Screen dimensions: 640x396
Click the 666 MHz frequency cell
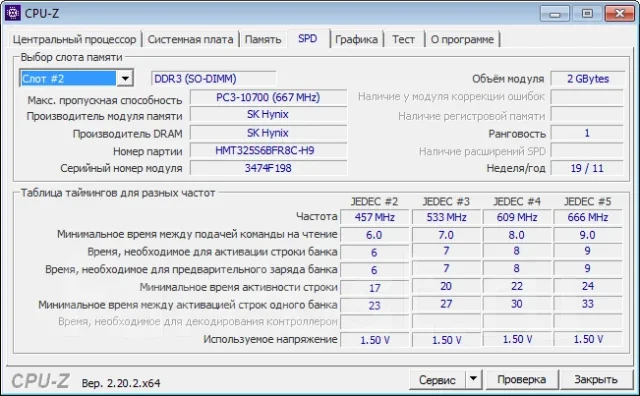(588, 217)
